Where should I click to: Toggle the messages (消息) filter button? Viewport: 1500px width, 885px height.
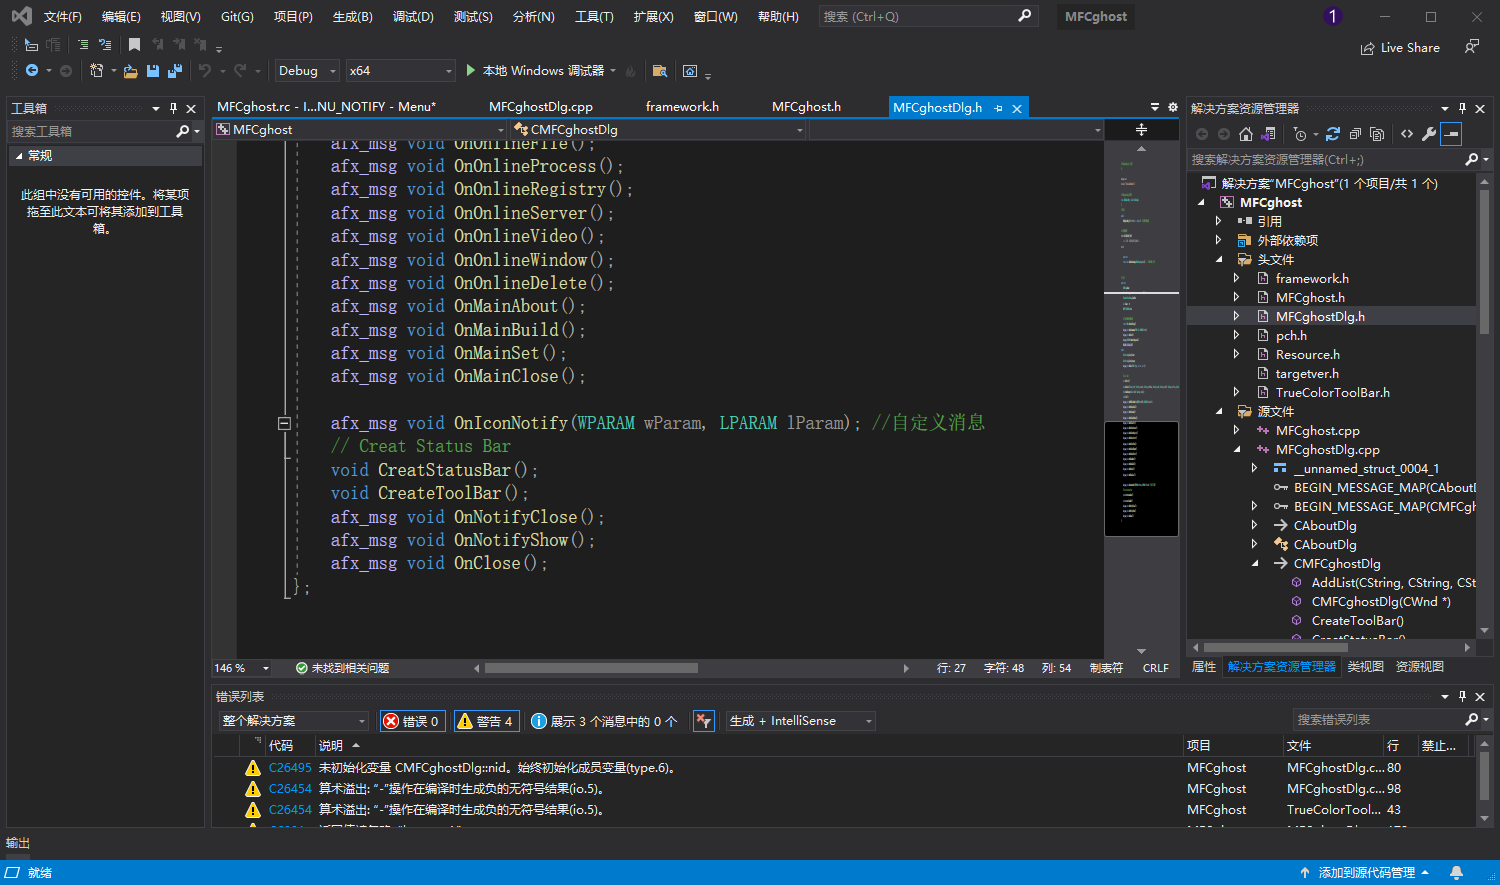pos(604,721)
